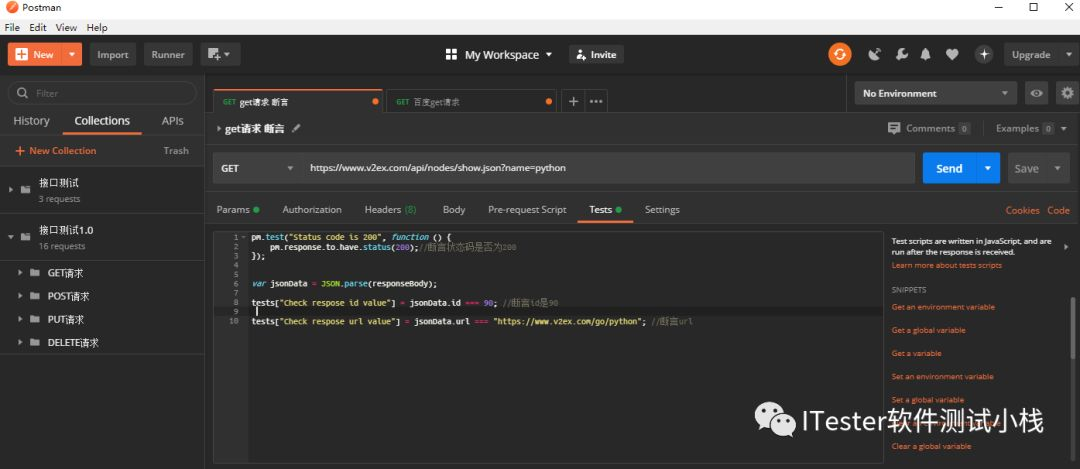Open the Body tab
Screen dimensions: 1080x469
(x=454, y=209)
